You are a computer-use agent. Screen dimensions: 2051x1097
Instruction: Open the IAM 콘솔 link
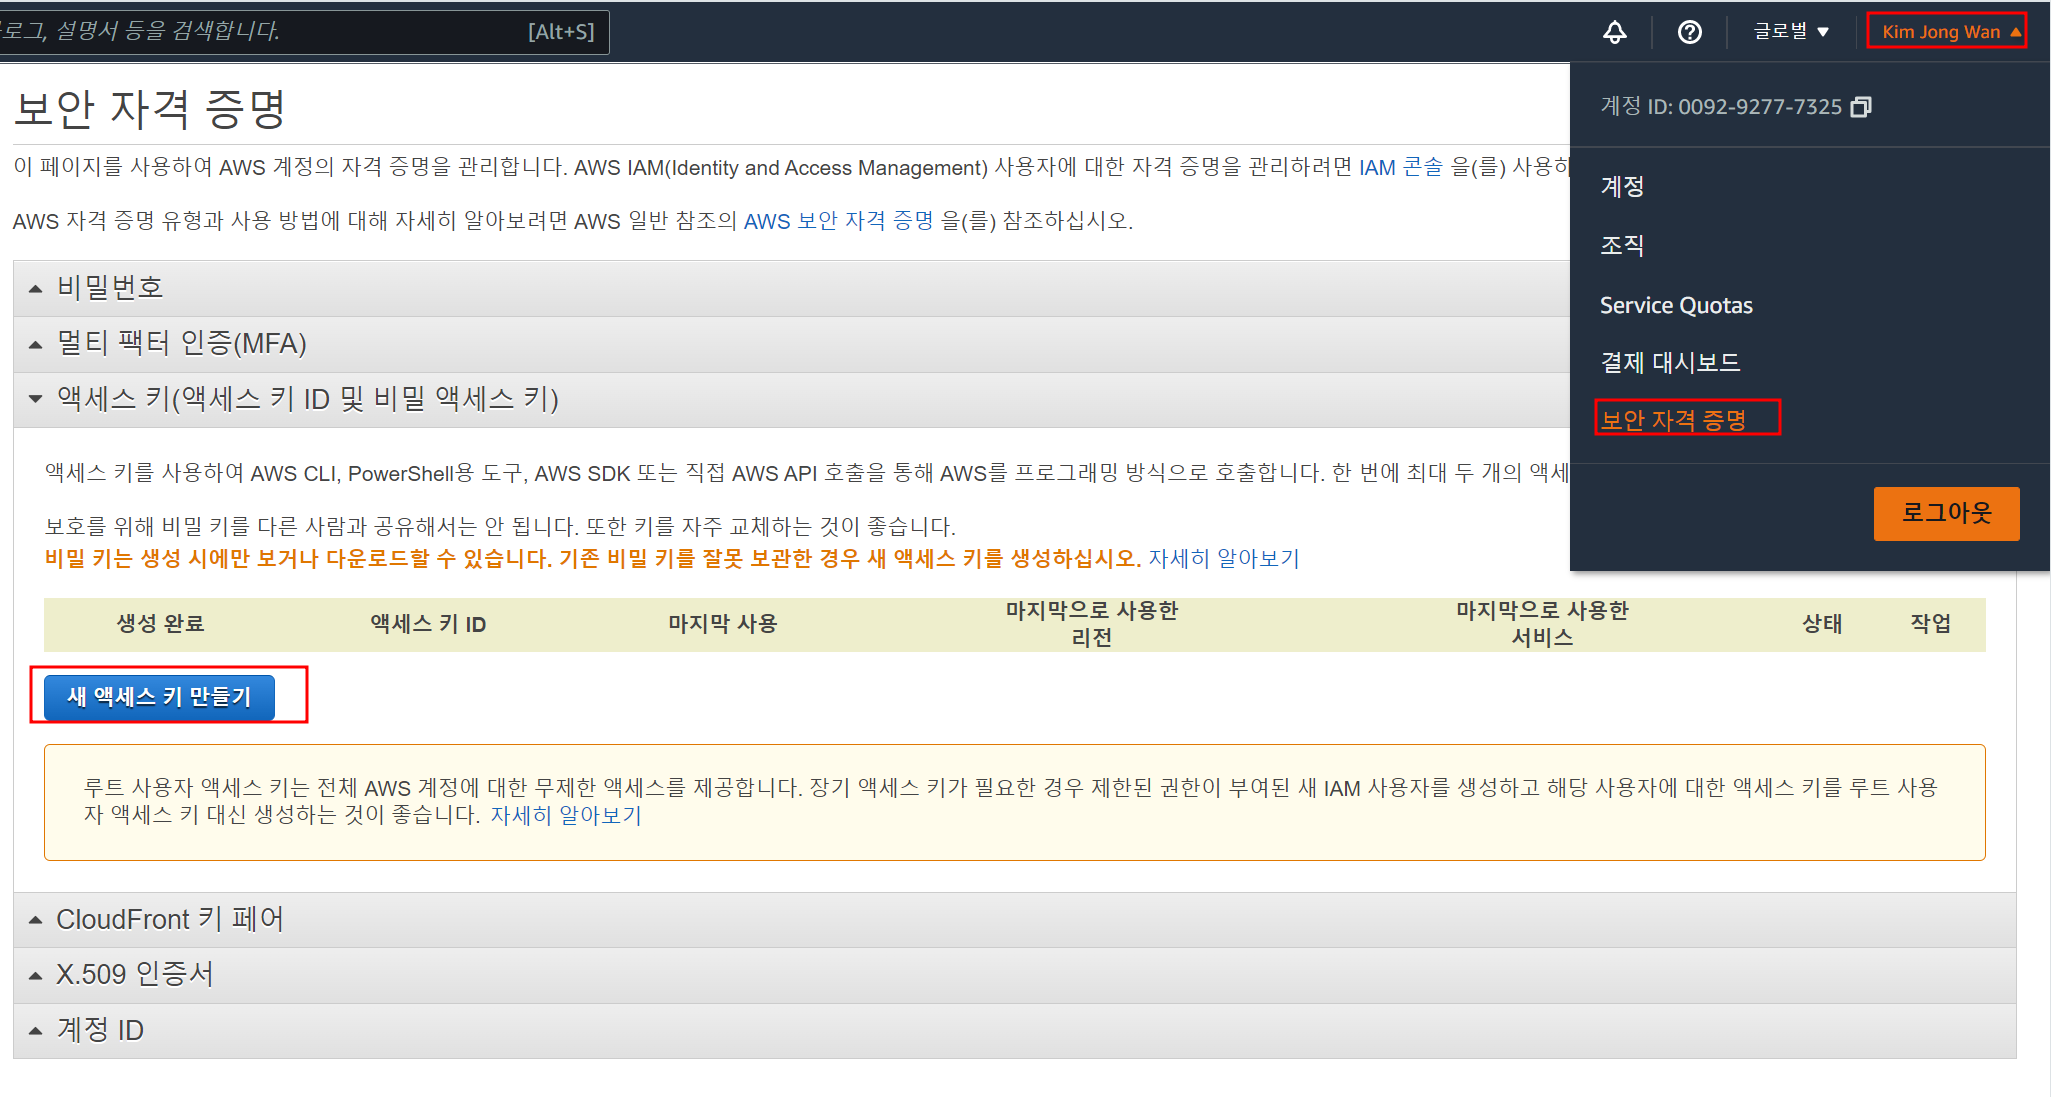[1400, 167]
